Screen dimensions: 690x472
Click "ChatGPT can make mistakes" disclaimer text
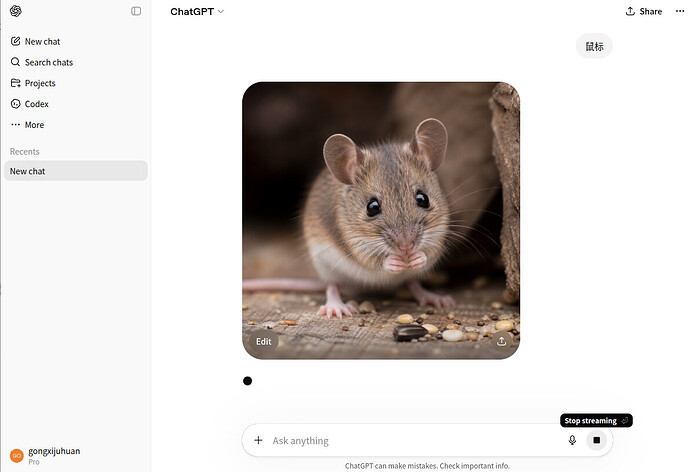tap(427, 465)
